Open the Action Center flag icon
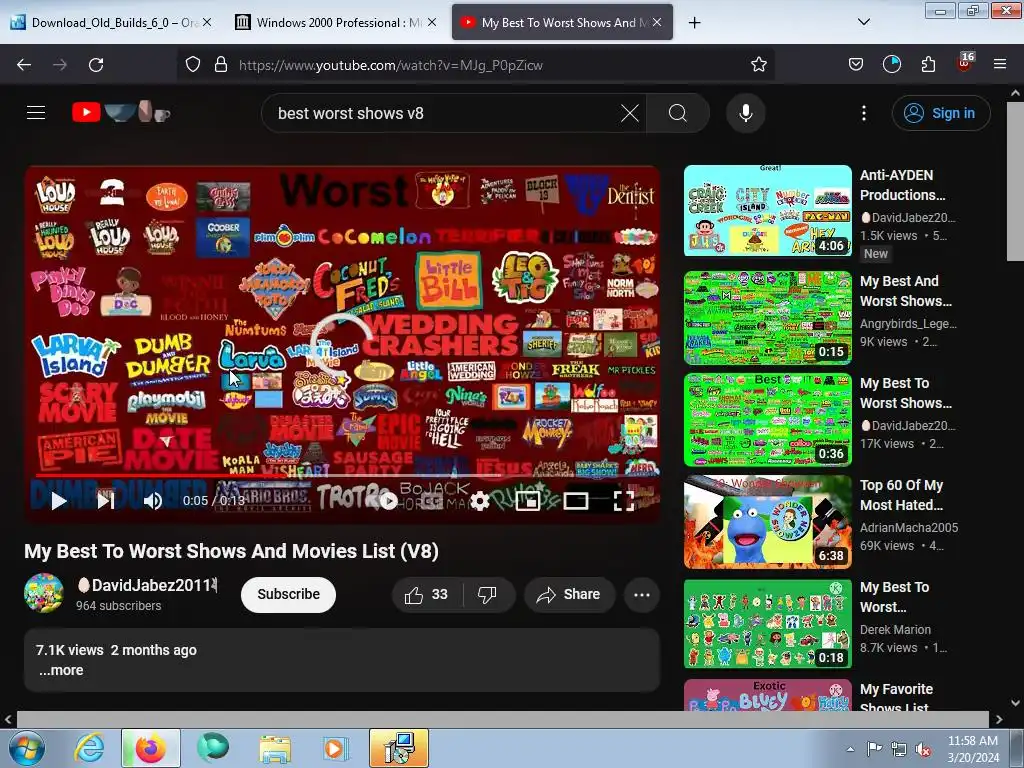The image size is (1024, 768). click(874, 749)
